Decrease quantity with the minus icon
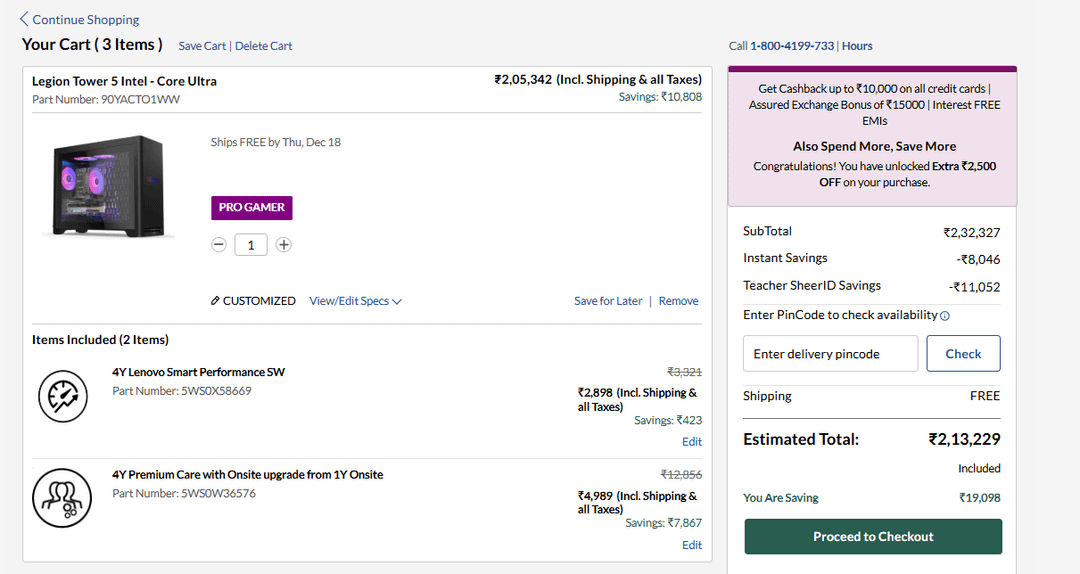The height and width of the screenshot is (574, 1080). (219, 245)
